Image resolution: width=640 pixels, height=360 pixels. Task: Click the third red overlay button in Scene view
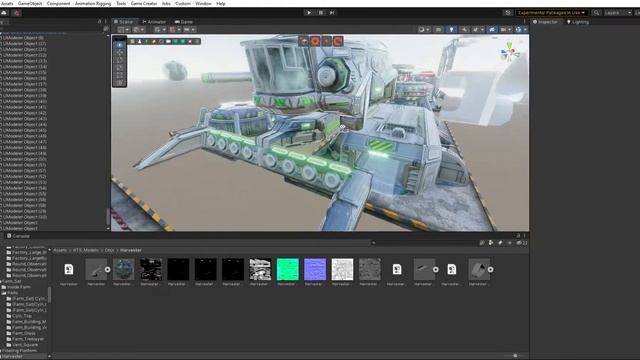[x=327, y=41]
